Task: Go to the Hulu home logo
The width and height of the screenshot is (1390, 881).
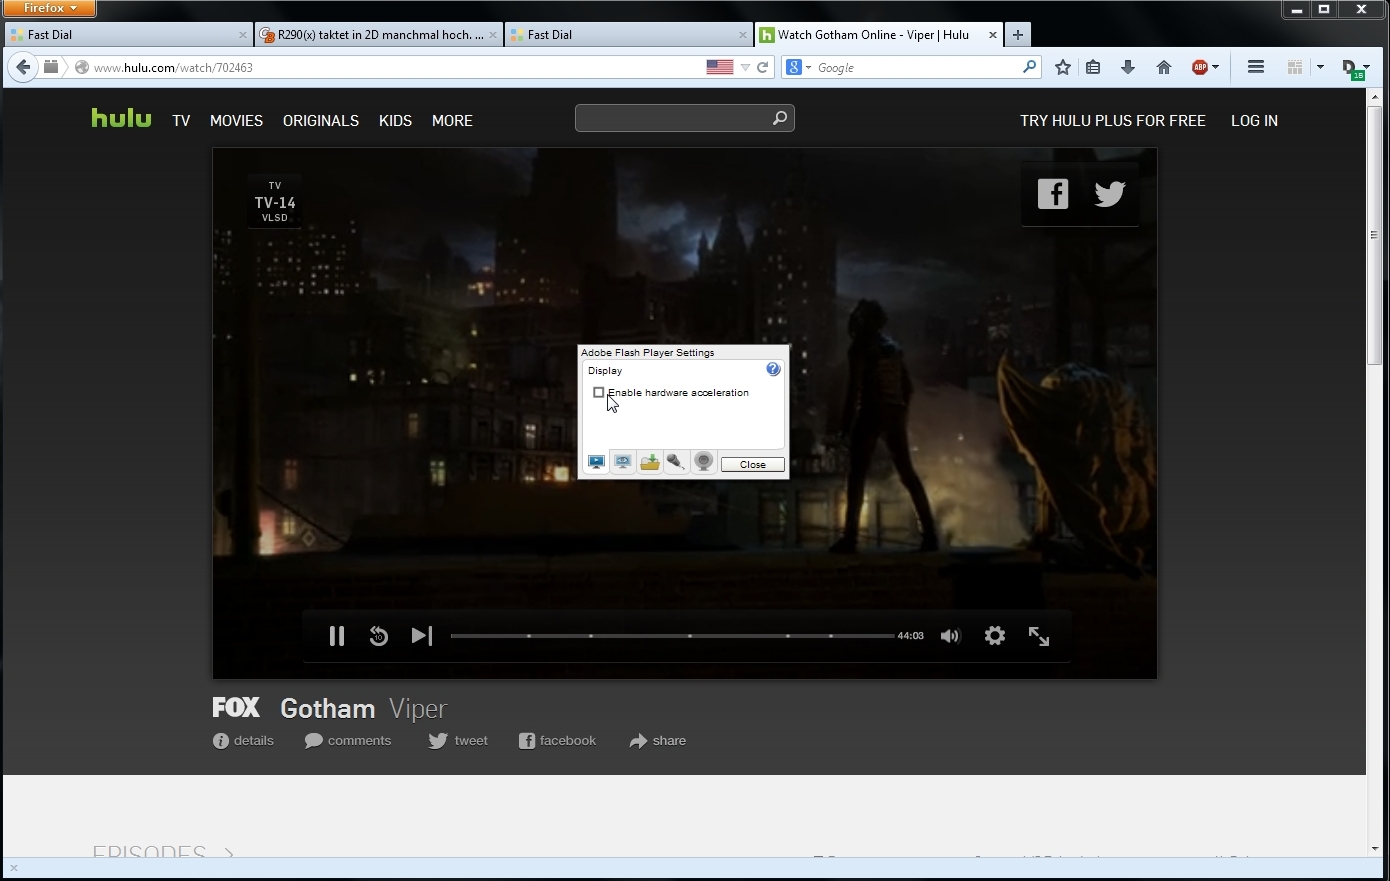Action: [121, 118]
